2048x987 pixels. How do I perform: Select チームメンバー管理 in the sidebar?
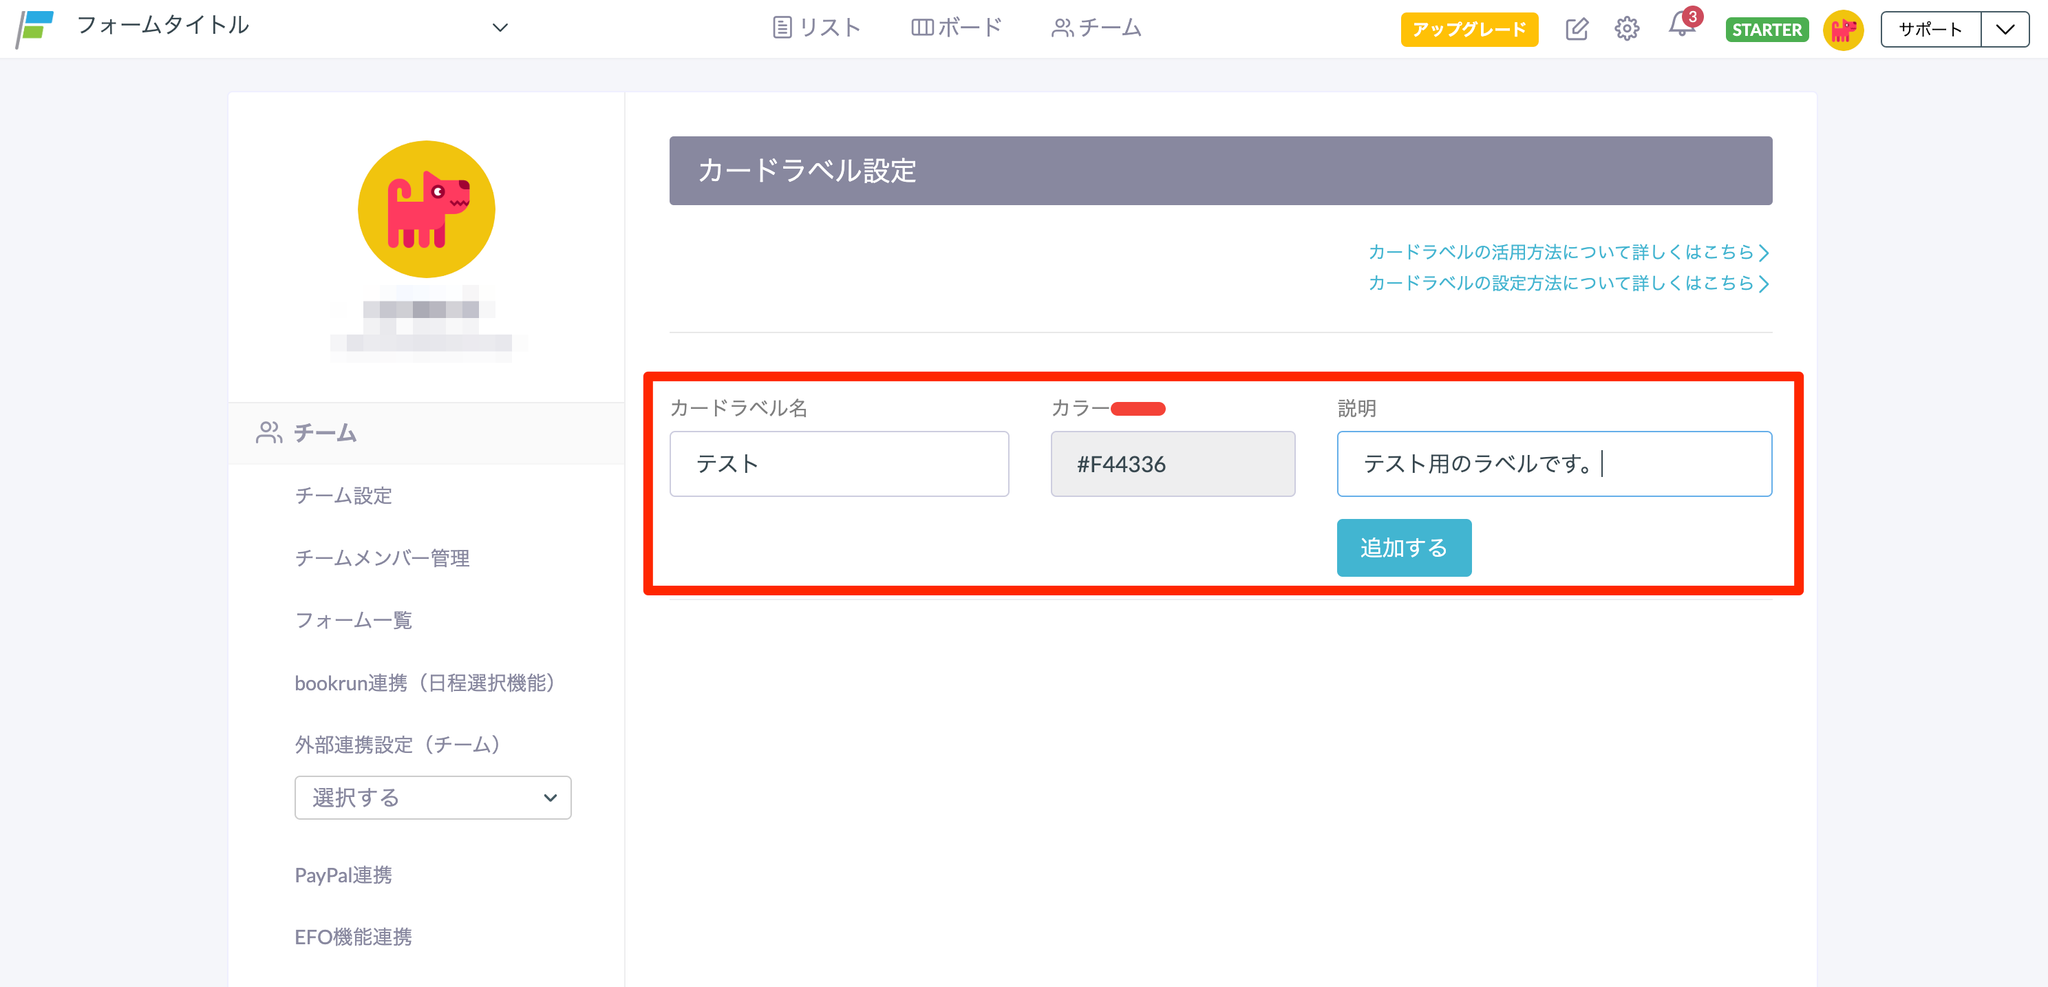click(x=382, y=558)
